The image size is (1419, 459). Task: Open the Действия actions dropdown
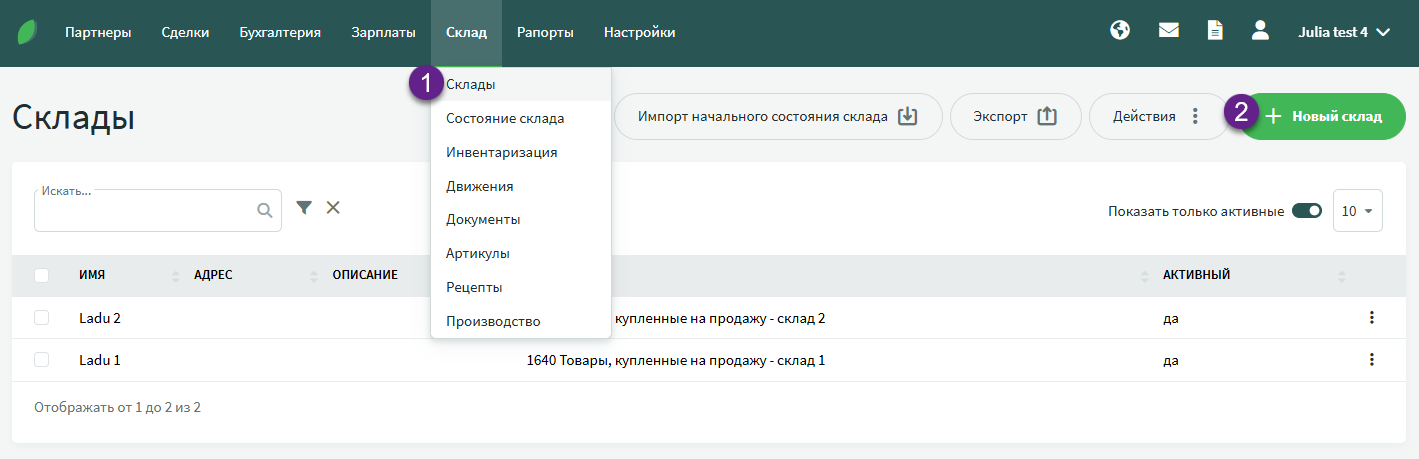[1156, 117]
